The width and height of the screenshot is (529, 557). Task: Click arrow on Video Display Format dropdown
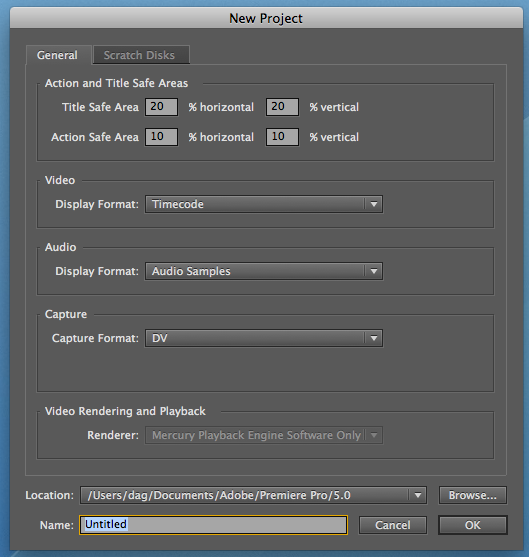[374, 204]
